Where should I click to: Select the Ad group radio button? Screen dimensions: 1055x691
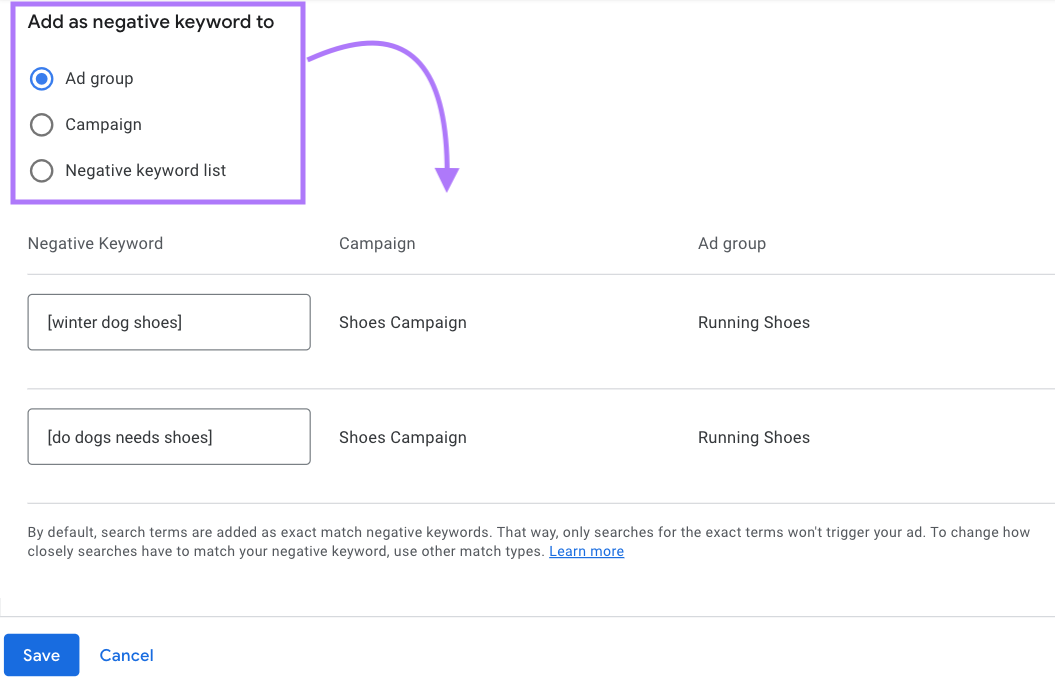pyautogui.click(x=41, y=78)
